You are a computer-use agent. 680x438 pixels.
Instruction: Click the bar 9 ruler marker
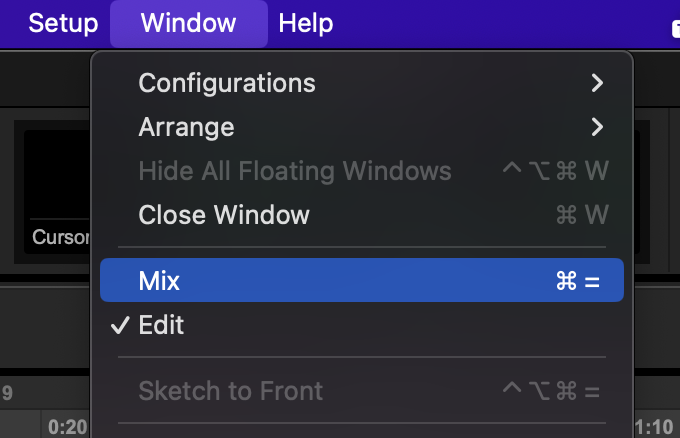click(x=7, y=393)
